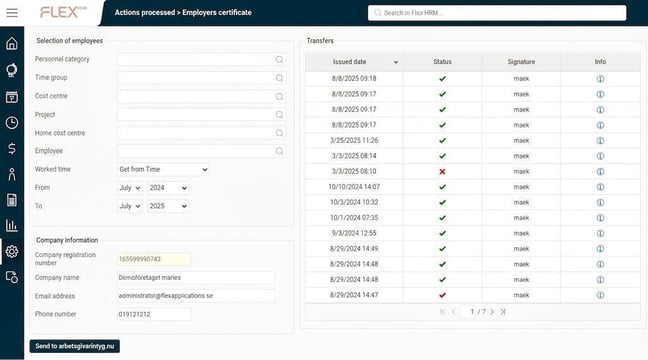This screenshot has width=648, height=360.
Task: Click Home cost centre lookup magnifier
Action: coord(279,133)
